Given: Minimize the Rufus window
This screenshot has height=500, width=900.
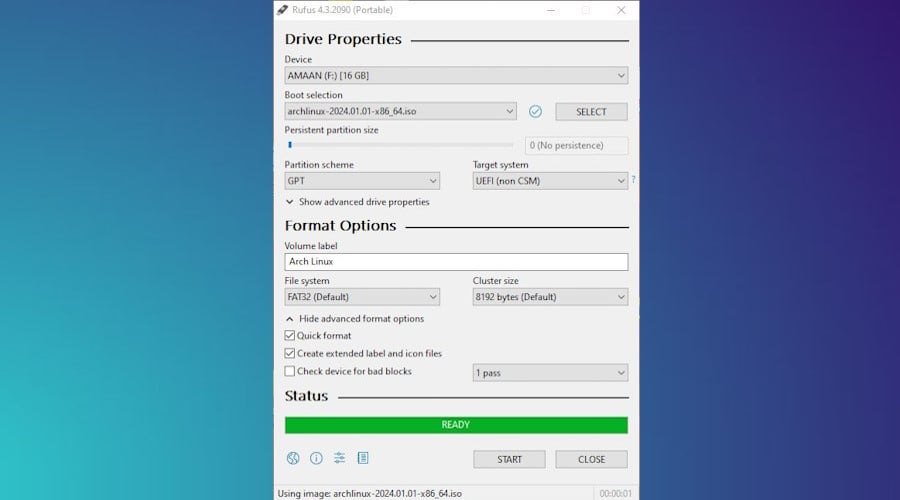Looking at the screenshot, I should 551,10.
